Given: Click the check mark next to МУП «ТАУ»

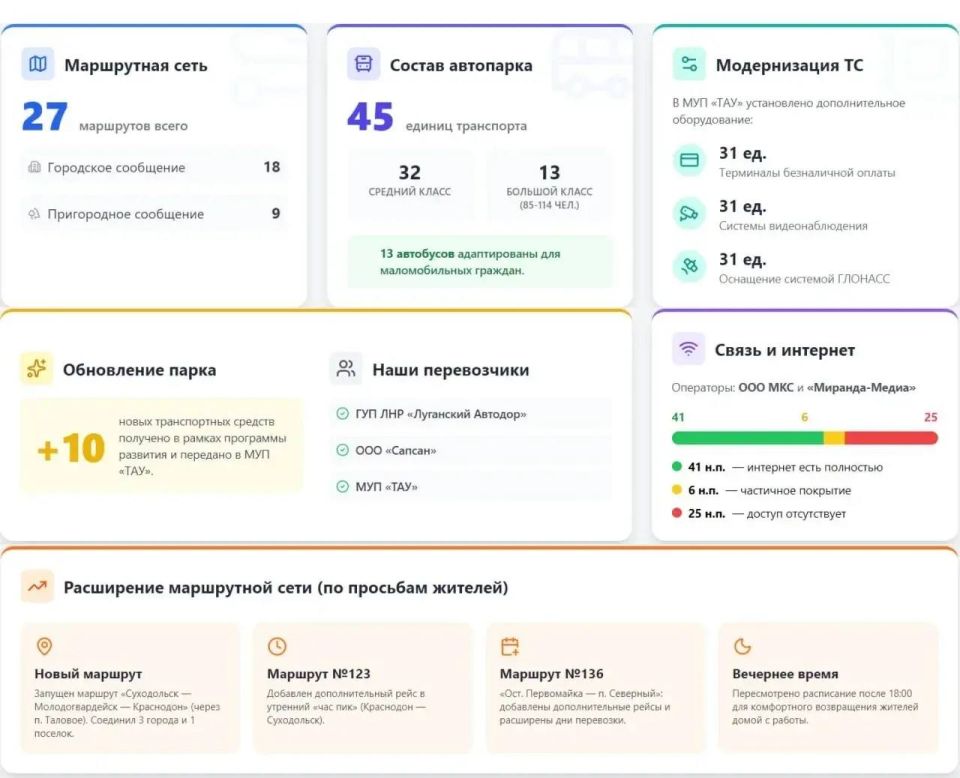Looking at the screenshot, I should (343, 487).
